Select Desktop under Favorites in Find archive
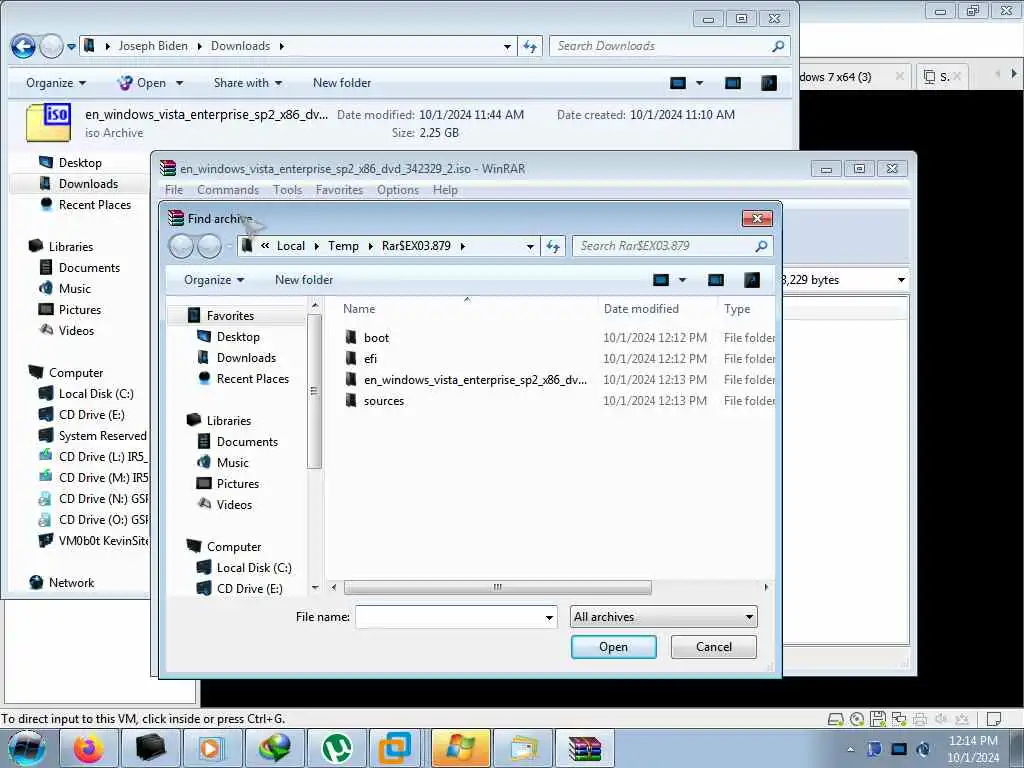The height and width of the screenshot is (768, 1024). click(238, 337)
